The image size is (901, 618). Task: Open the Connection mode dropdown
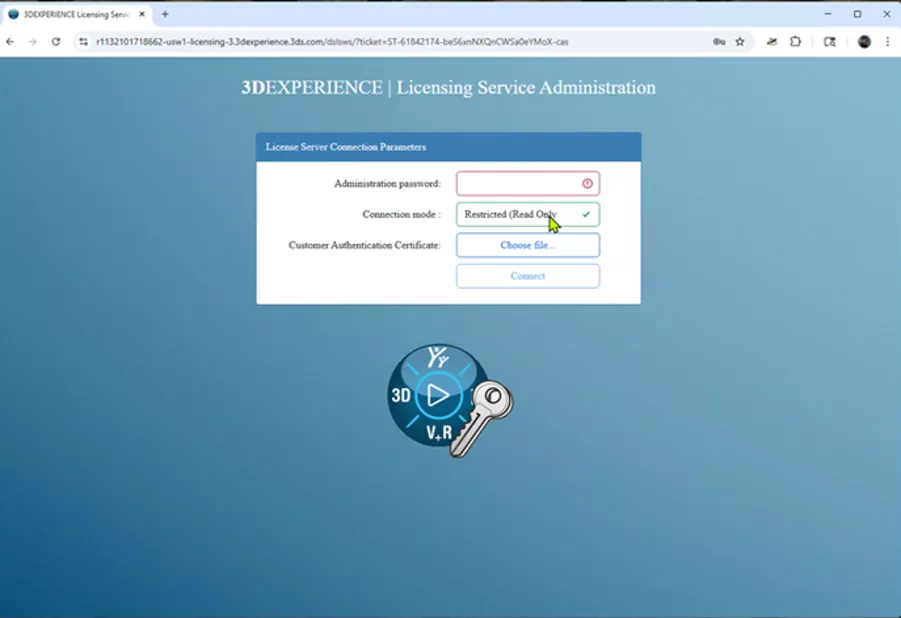coord(527,214)
